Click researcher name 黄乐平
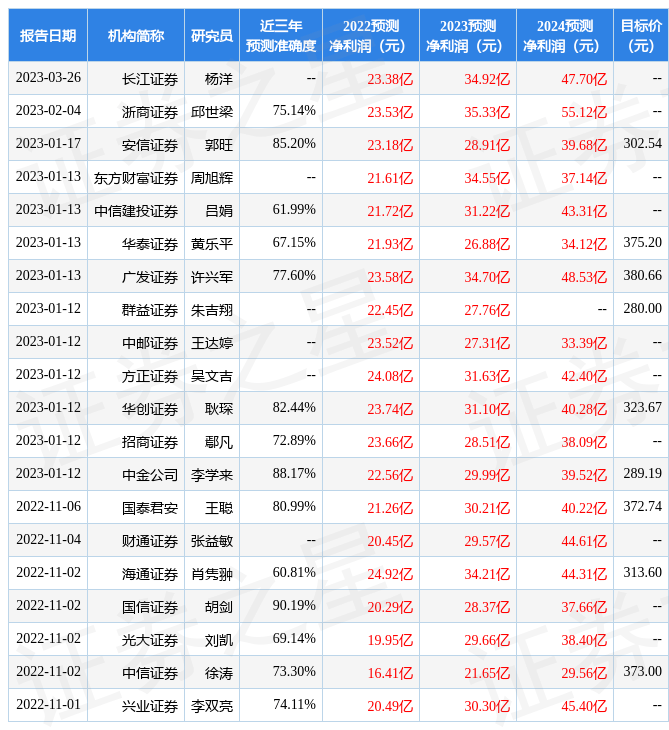Viewport: 669px width, 730px height. (x=212, y=243)
